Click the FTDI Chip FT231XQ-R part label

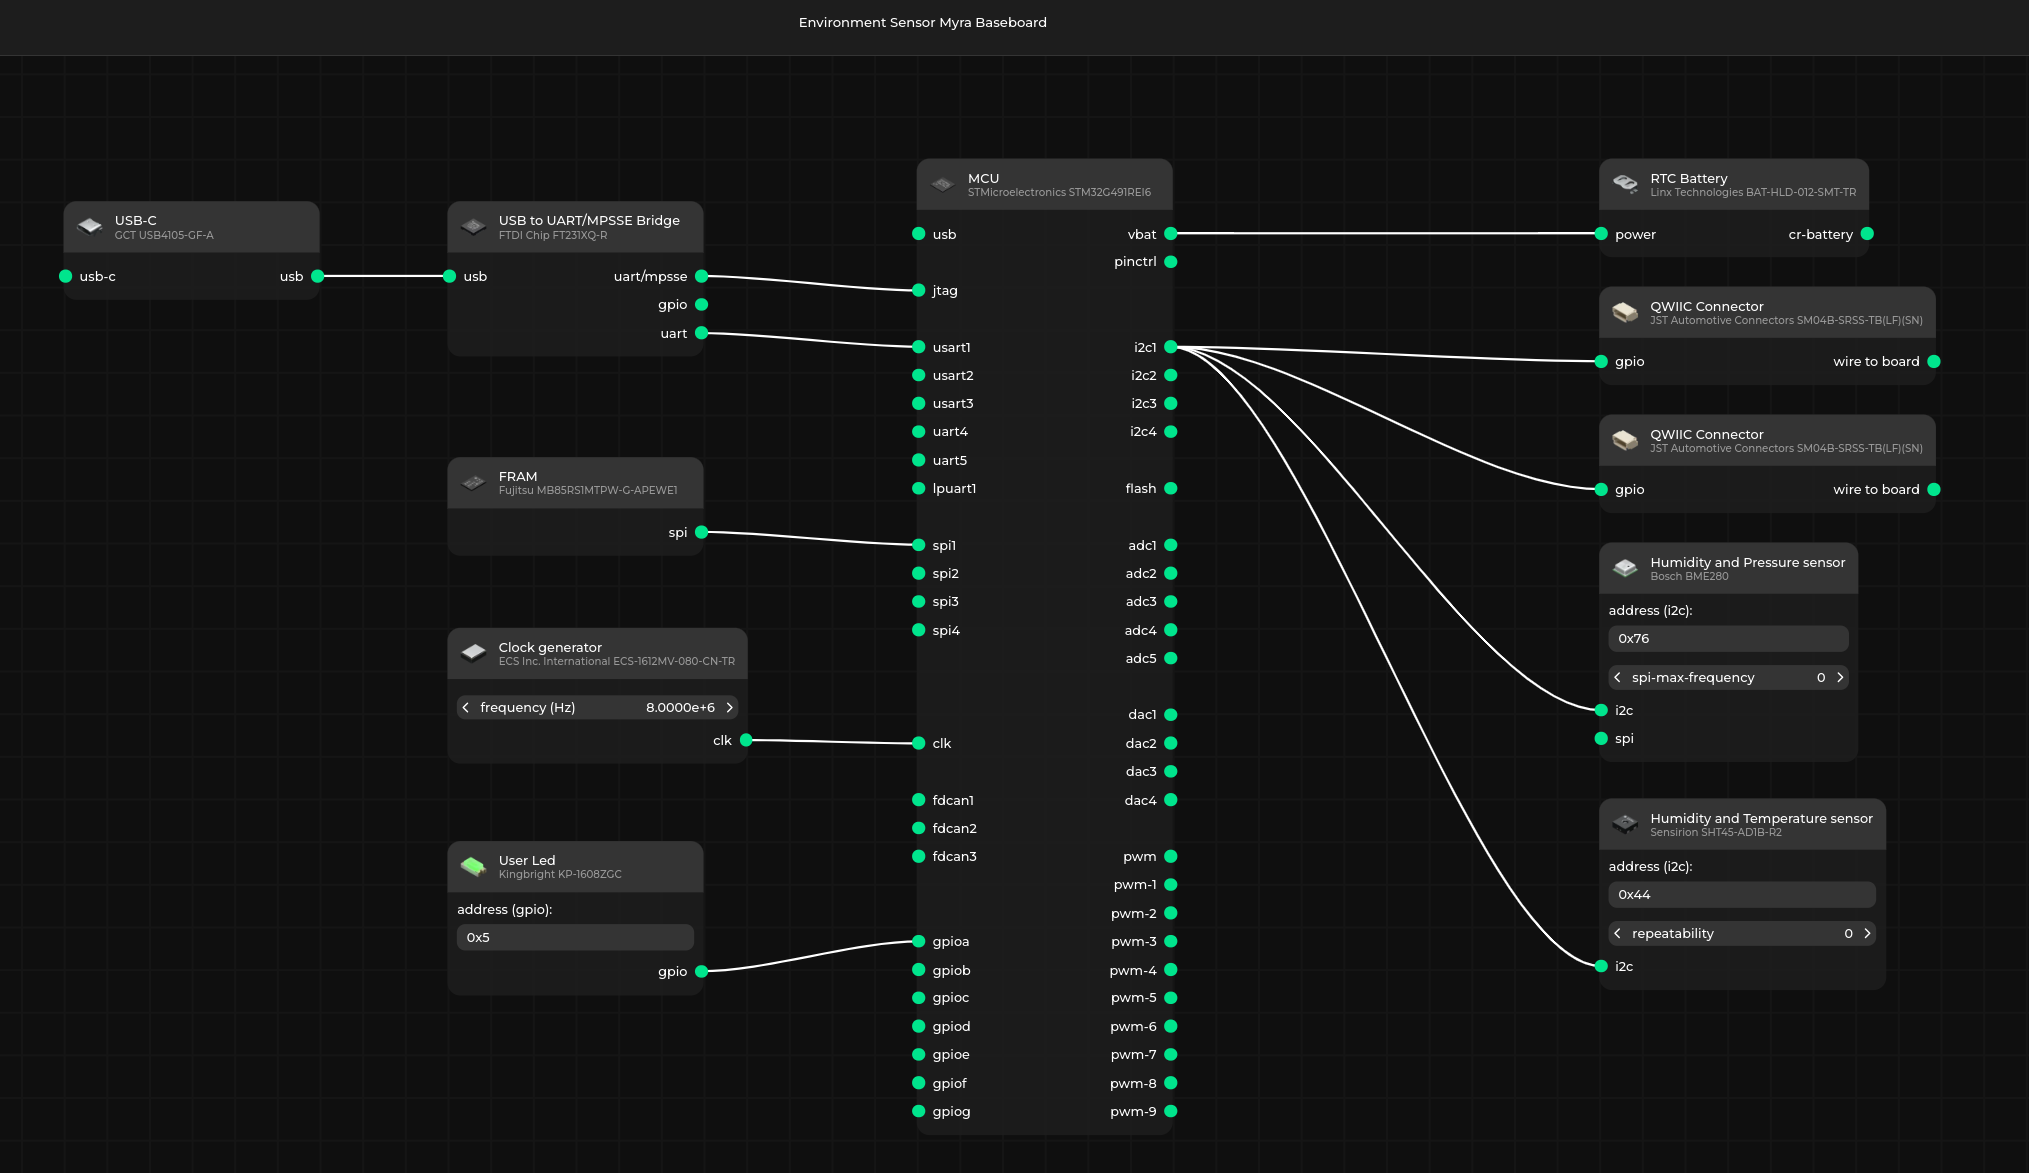553,235
